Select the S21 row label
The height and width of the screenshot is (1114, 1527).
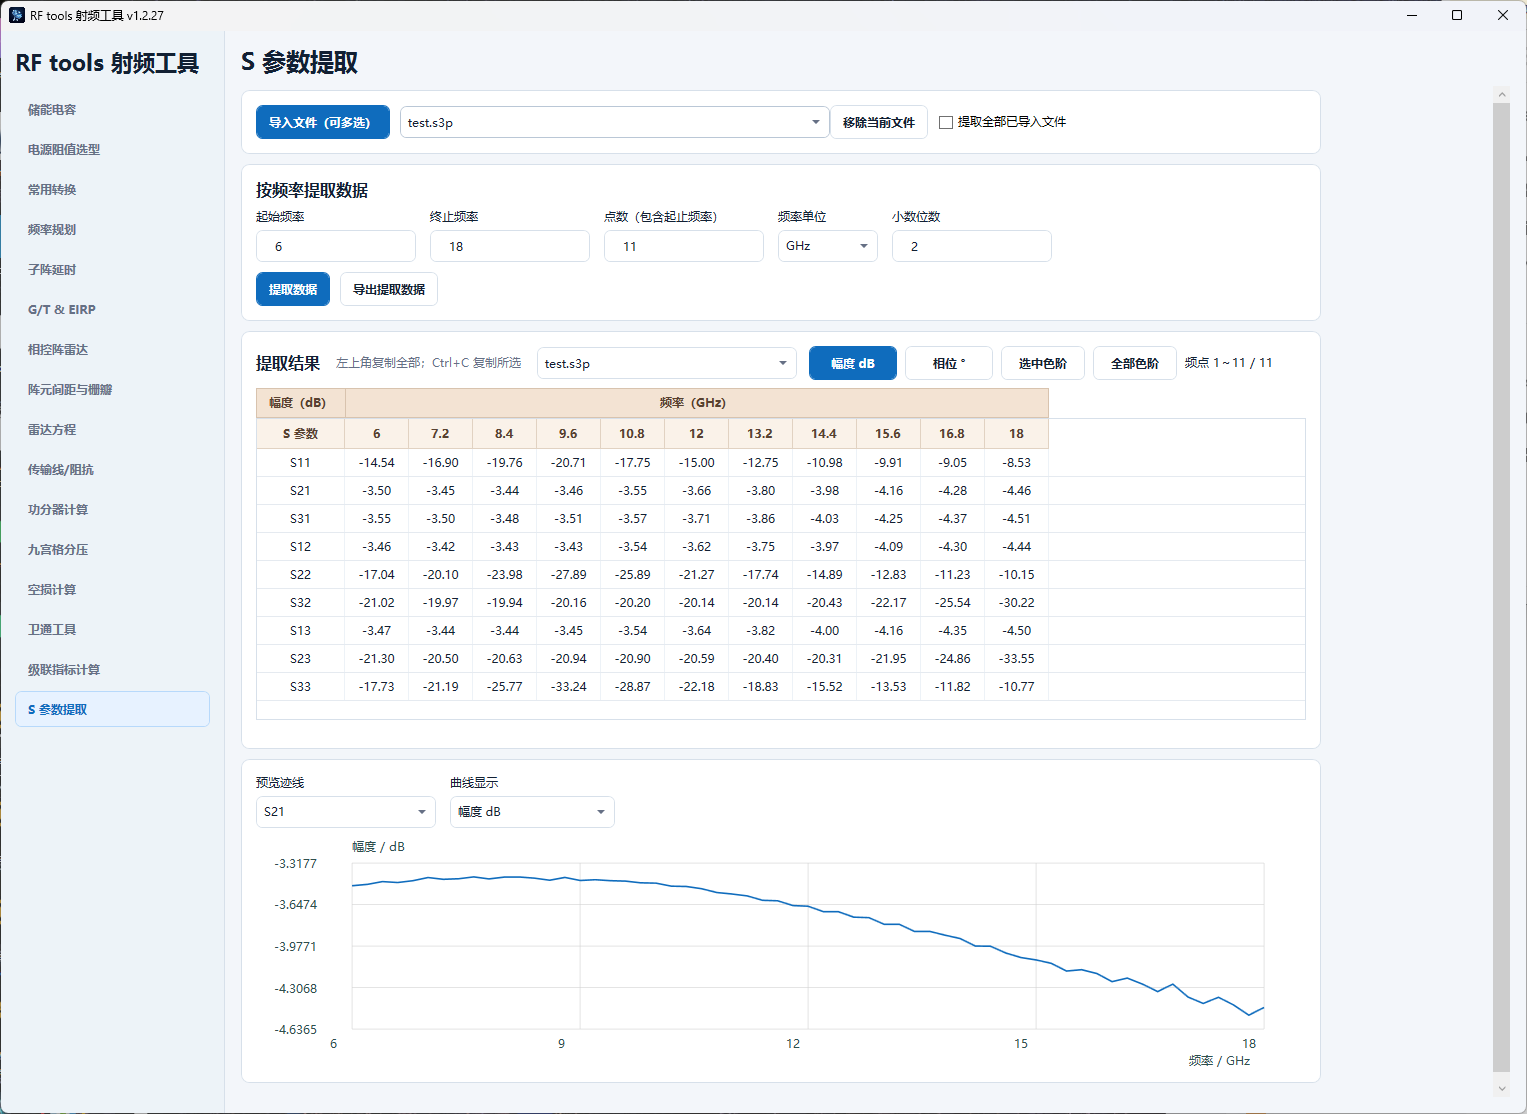click(x=300, y=490)
